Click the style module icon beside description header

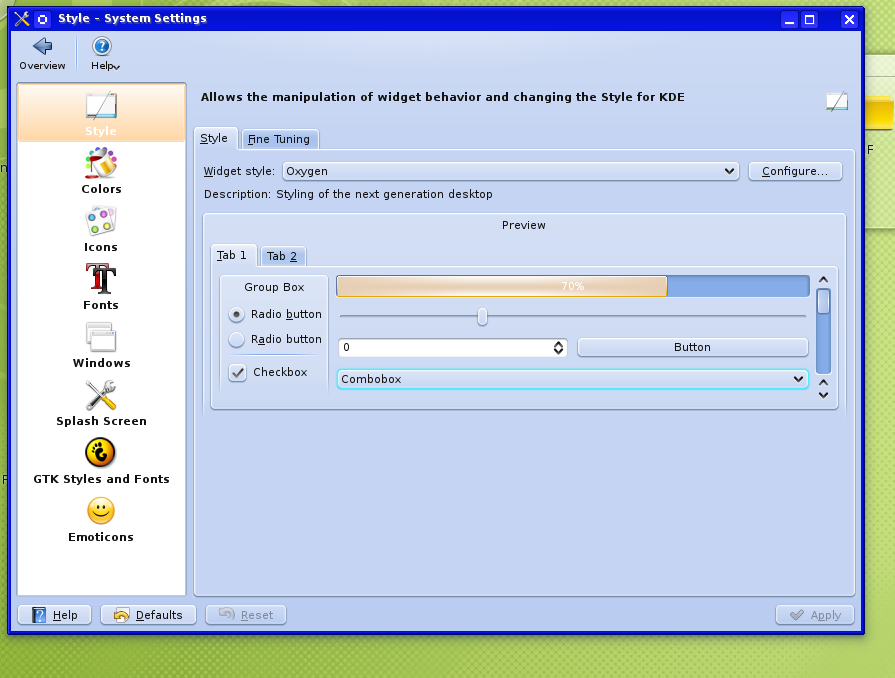837,102
